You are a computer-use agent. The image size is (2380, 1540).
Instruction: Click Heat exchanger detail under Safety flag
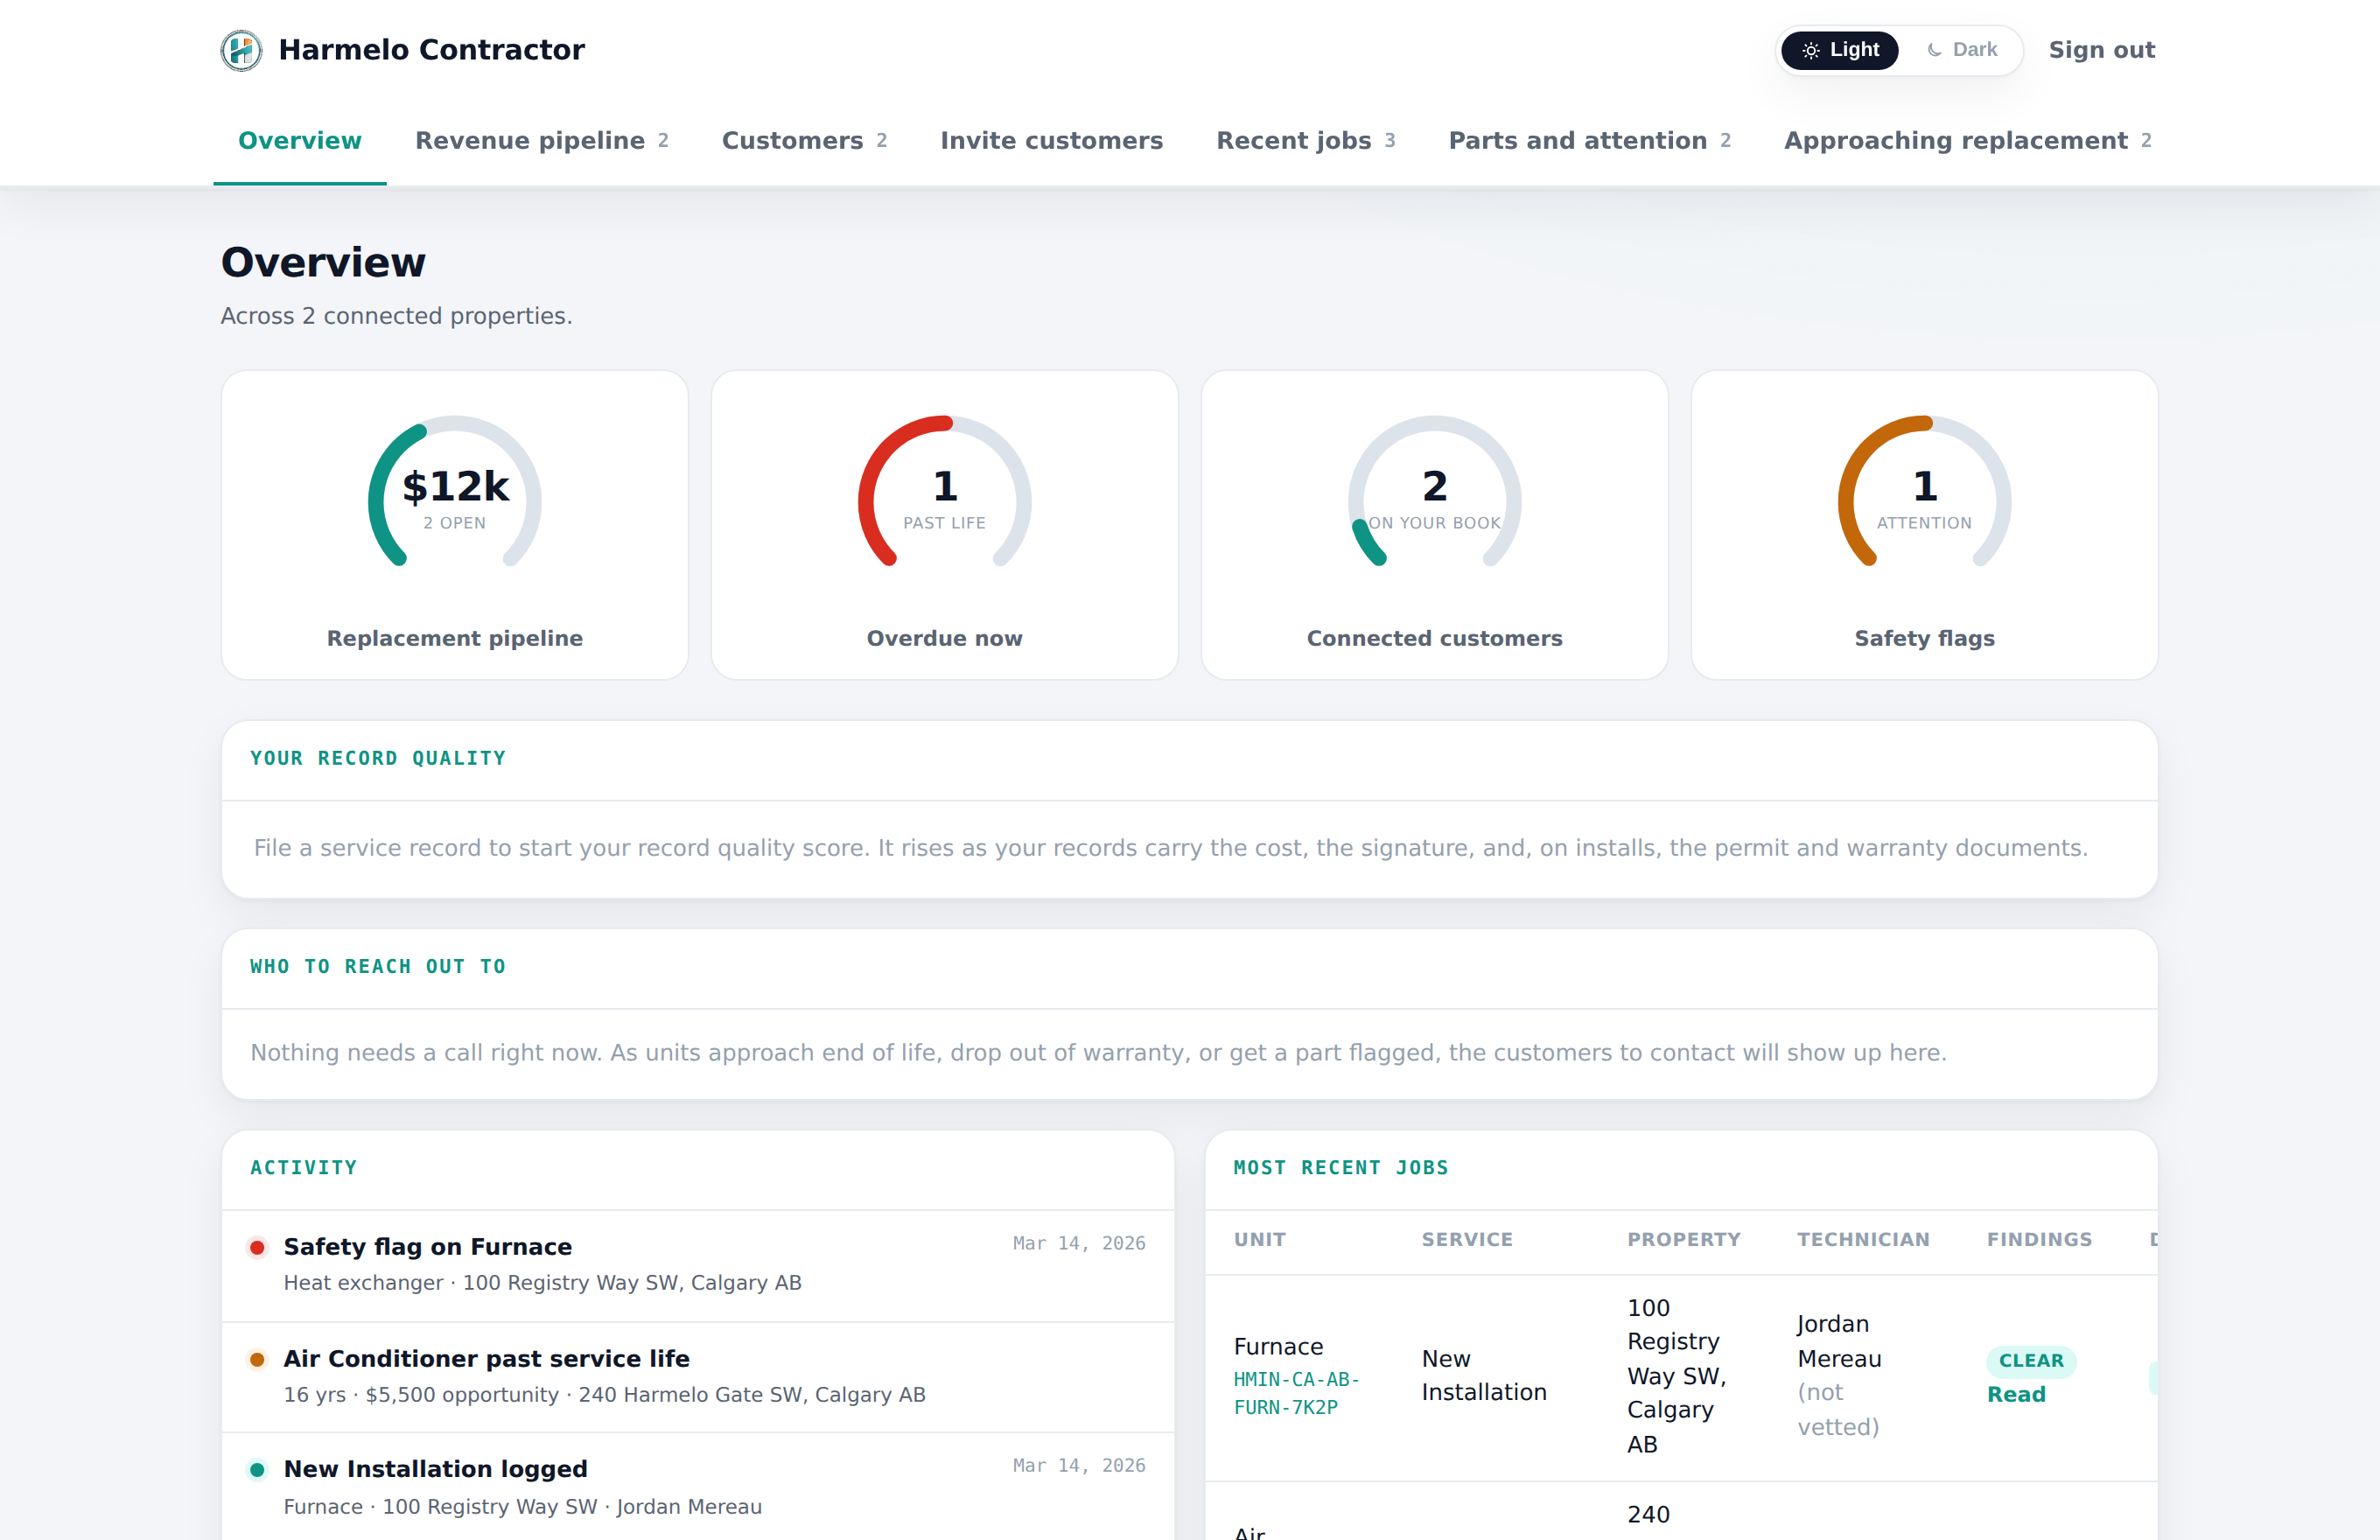click(542, 1283)
